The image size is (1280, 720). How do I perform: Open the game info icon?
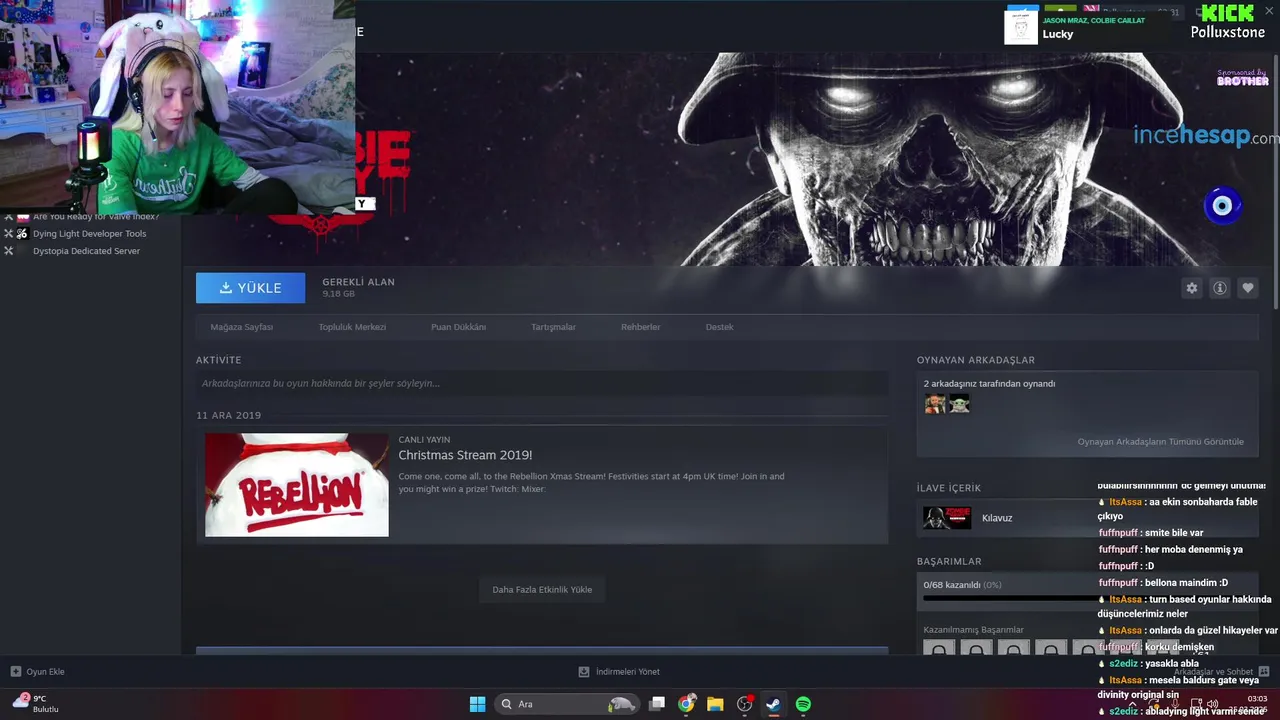pyautogui.click(x=1219, y=288)
